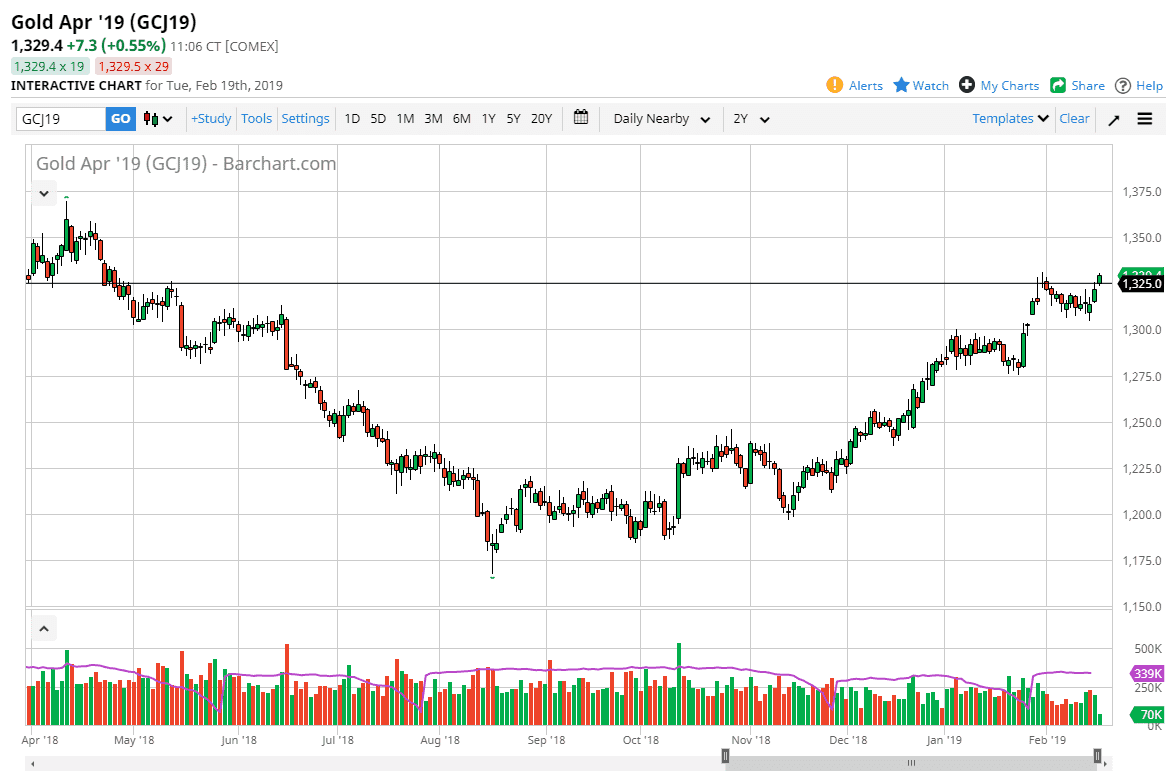Open the calendar date range picker

pos(581,118)
